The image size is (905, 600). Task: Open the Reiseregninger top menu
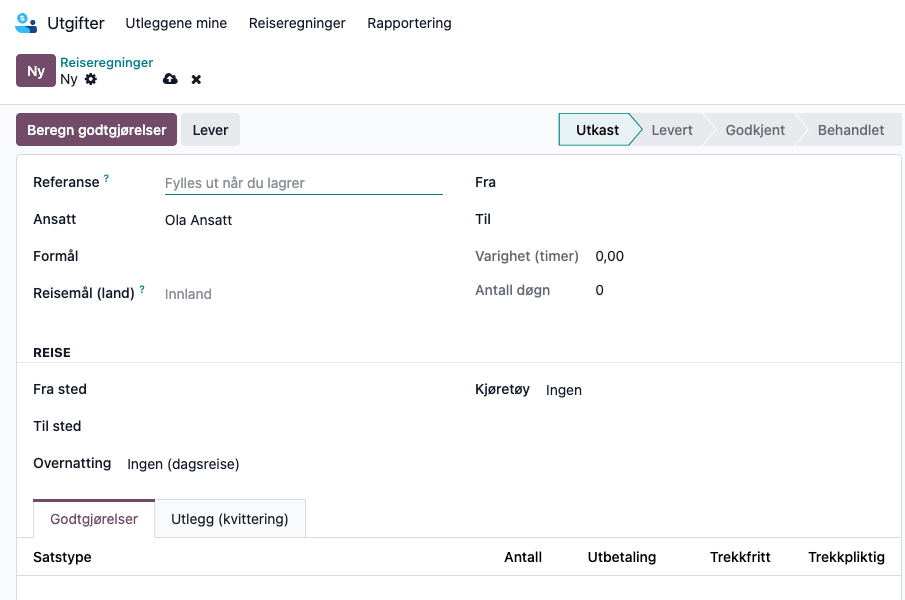(297, 23)
